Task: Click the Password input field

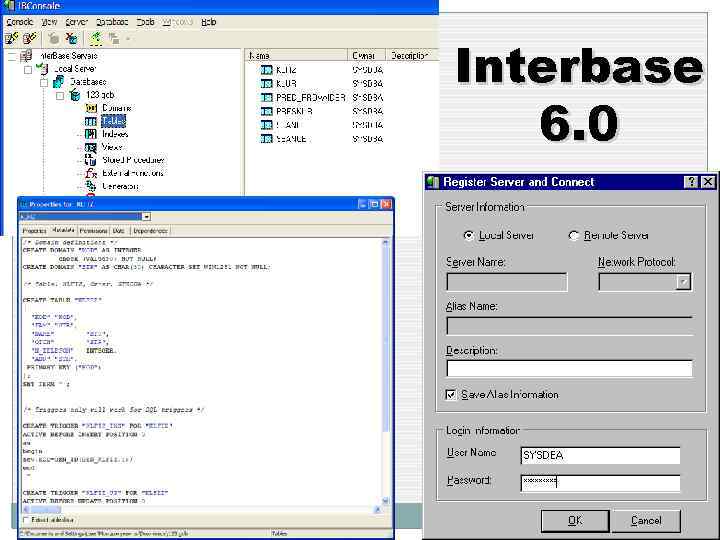Action: coord(601,483)
